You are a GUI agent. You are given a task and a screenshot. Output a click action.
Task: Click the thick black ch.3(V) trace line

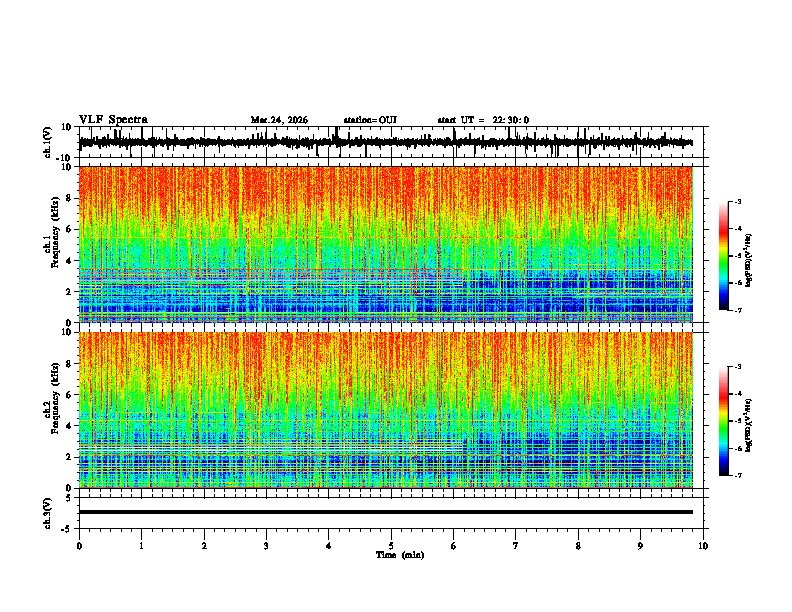pos(386,512)
